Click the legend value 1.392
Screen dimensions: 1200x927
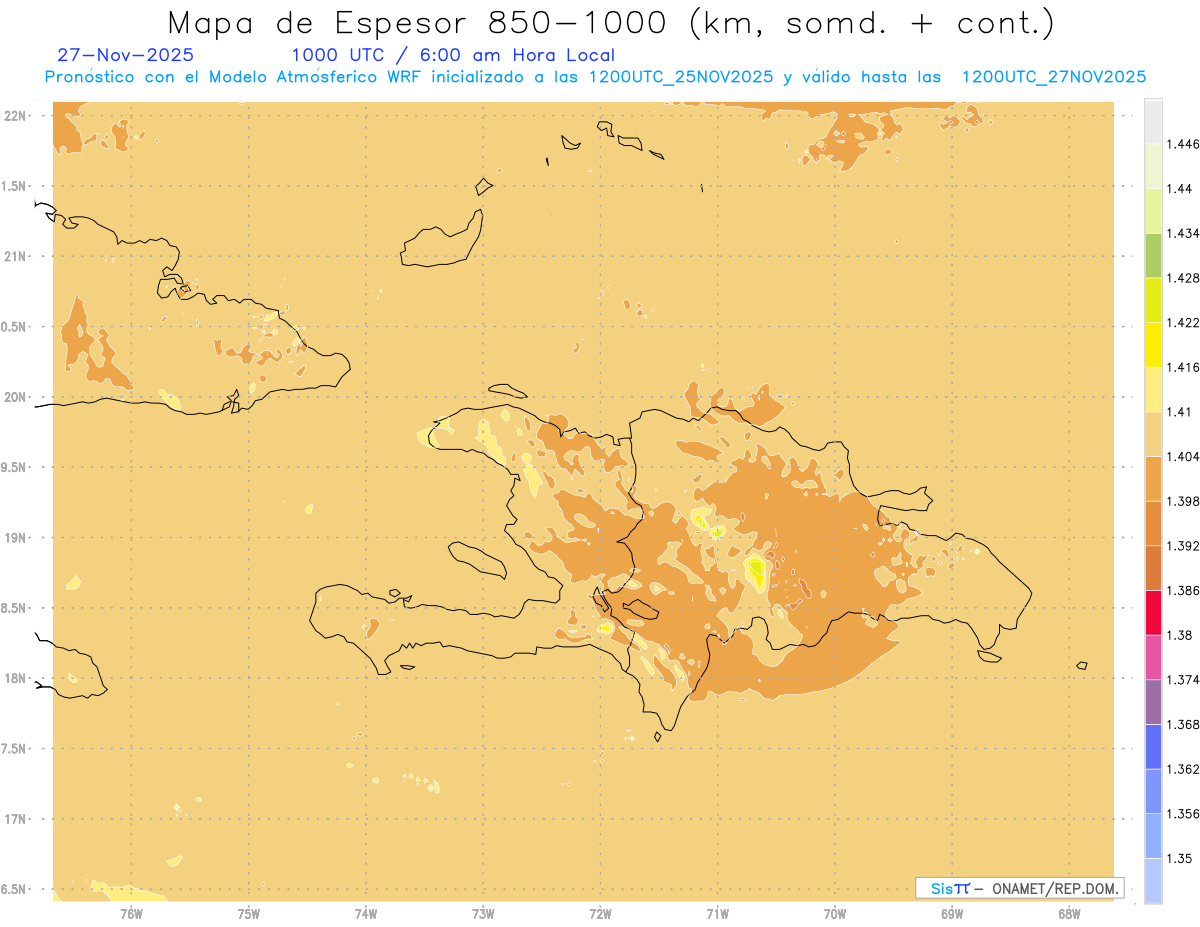[x=1182, y=546]
